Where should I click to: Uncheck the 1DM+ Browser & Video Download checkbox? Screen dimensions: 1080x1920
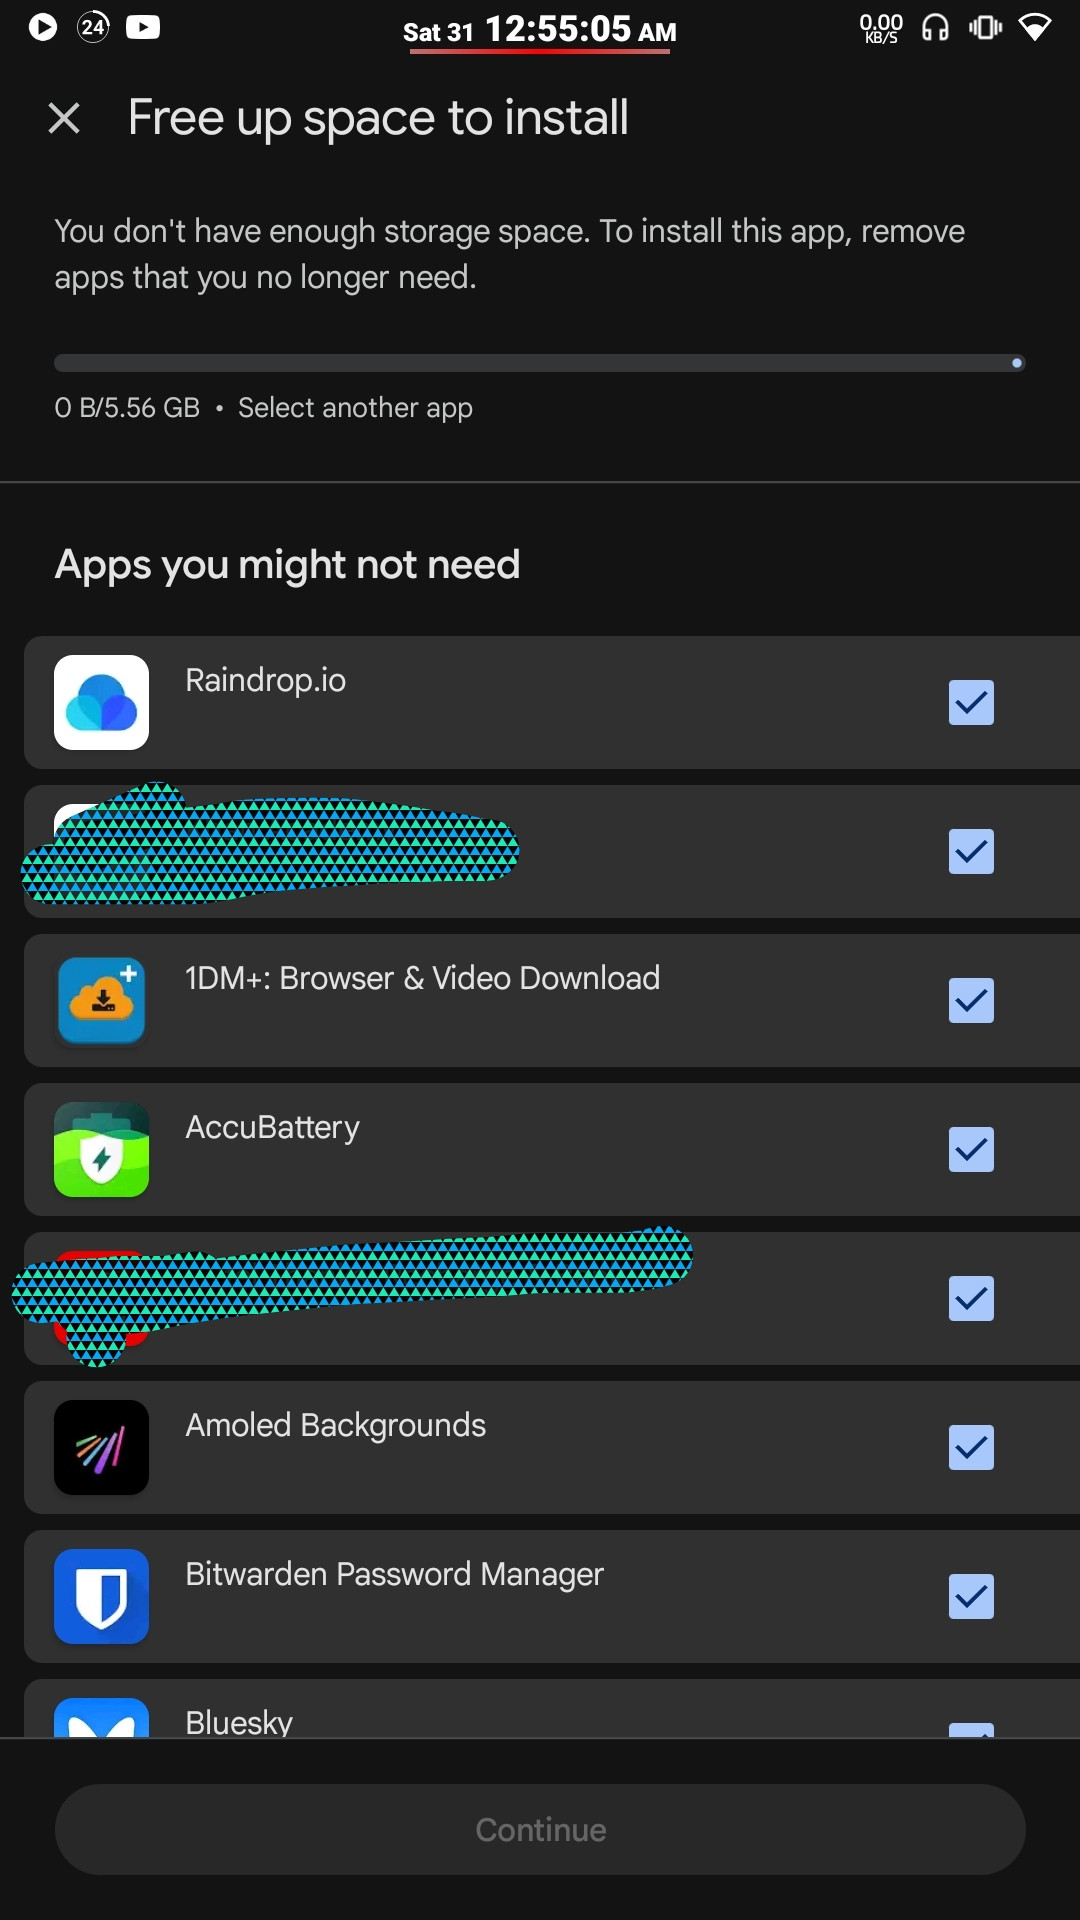[971, 1000]
